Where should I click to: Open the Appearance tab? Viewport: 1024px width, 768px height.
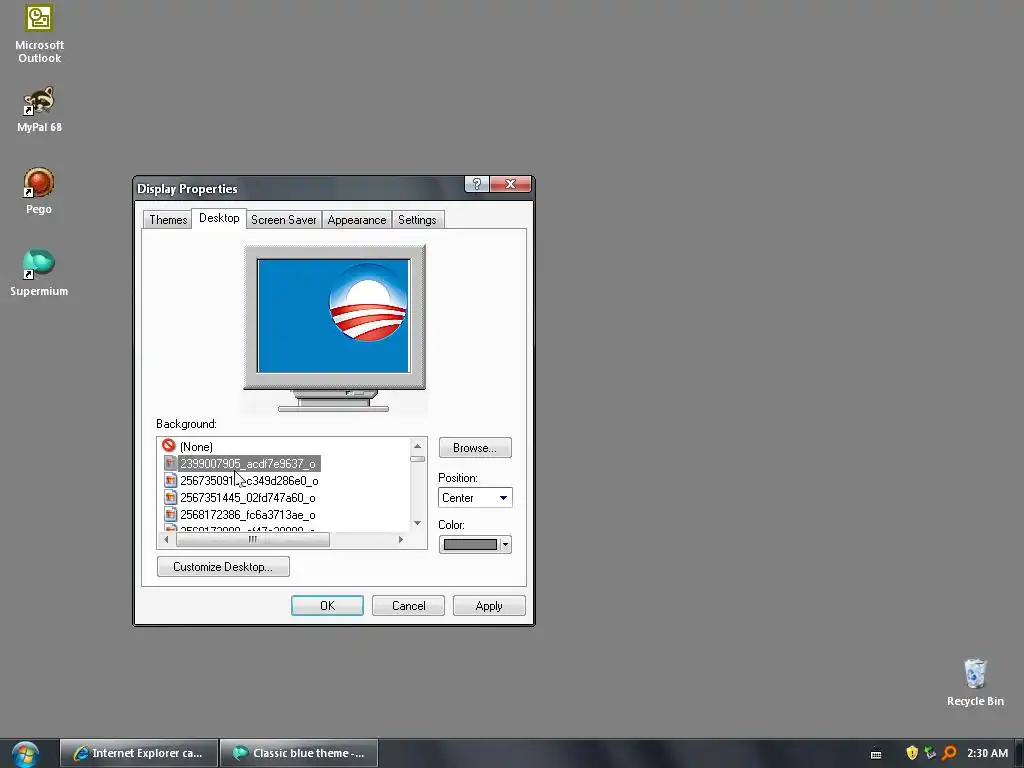click(357, 219)
